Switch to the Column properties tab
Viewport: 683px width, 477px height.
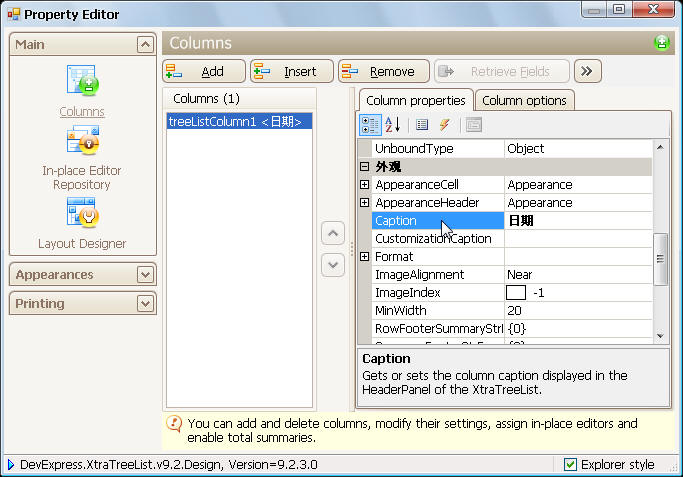(x=416, y=101)
